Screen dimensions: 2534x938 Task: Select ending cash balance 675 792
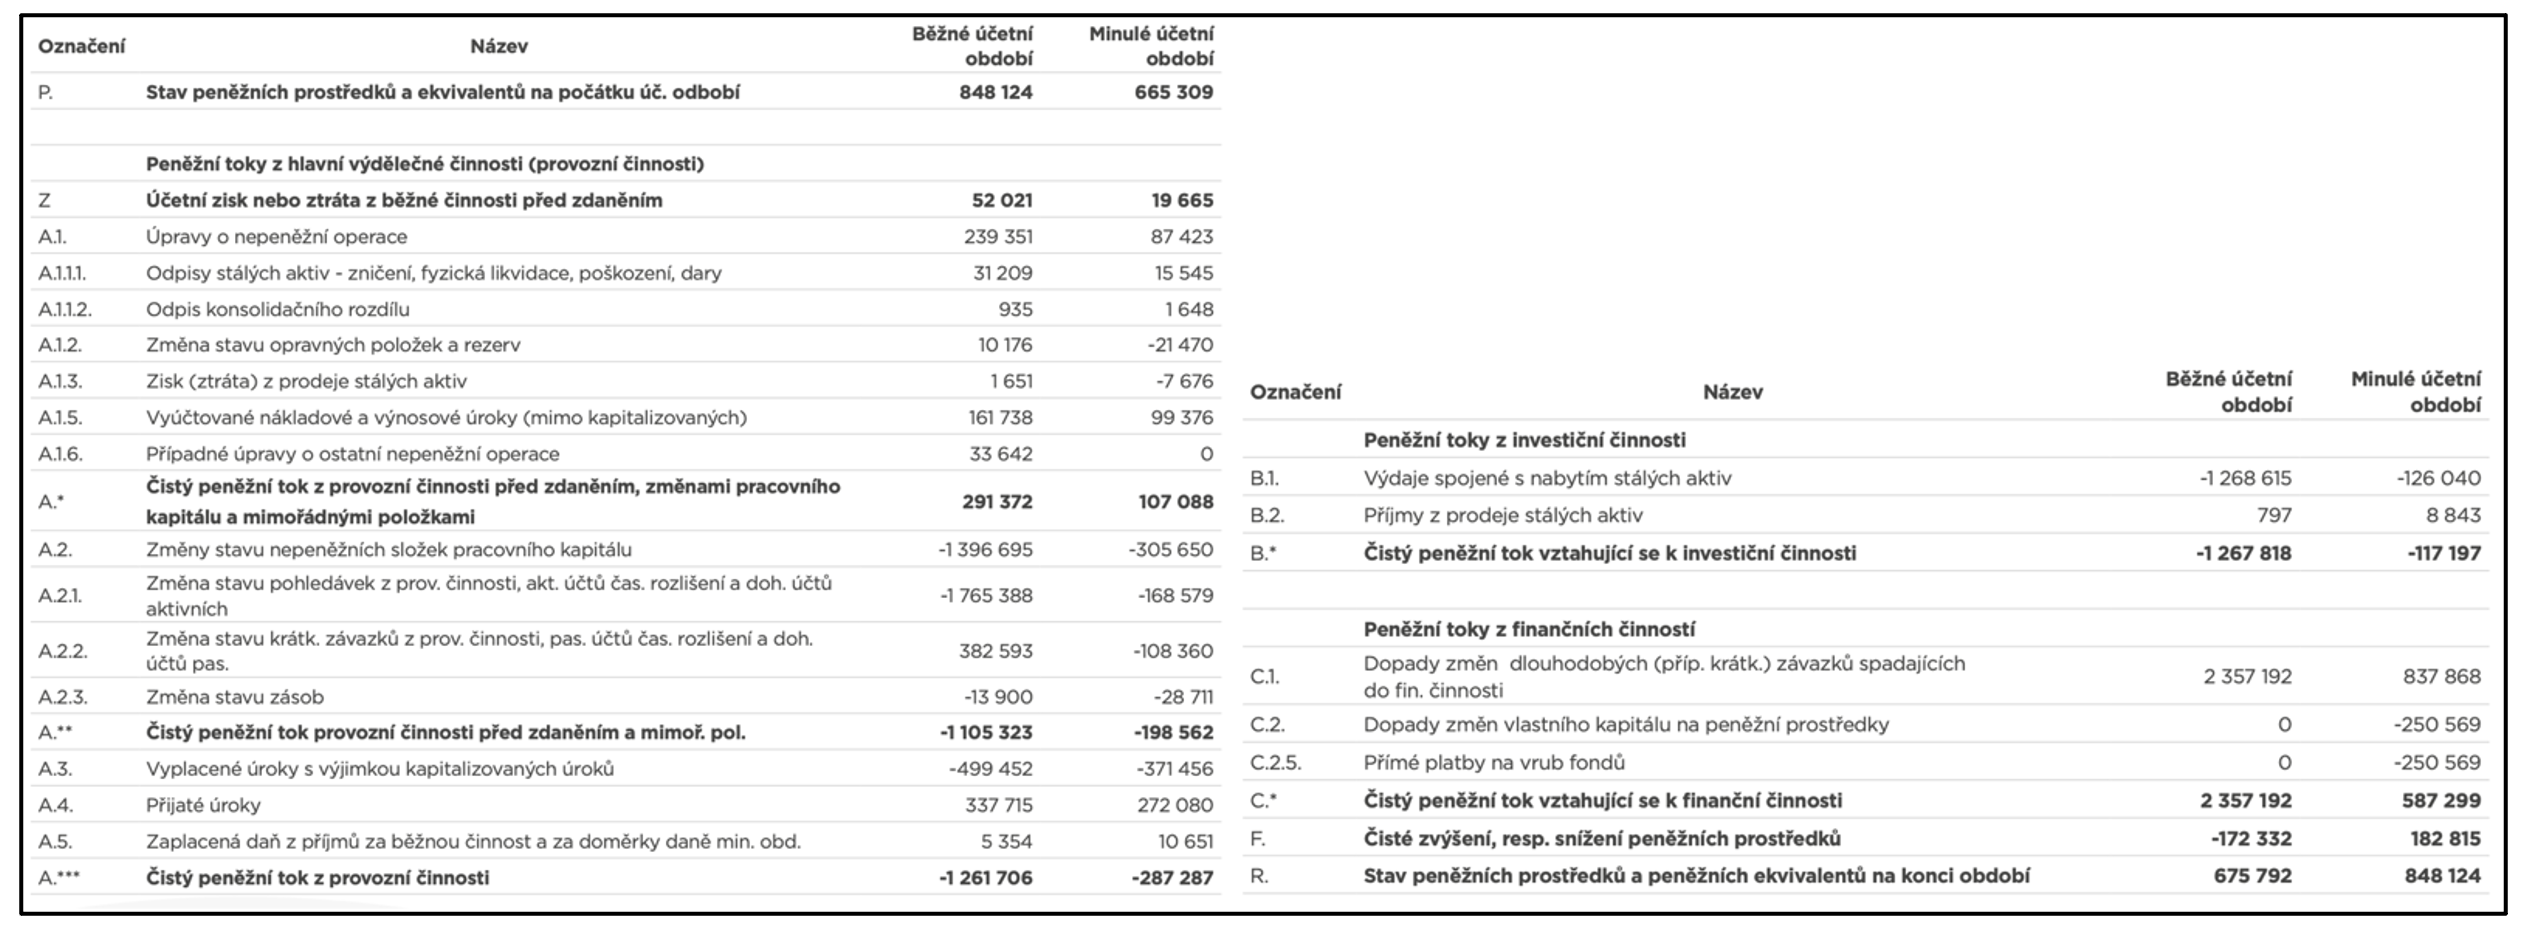pos(2253,876)
